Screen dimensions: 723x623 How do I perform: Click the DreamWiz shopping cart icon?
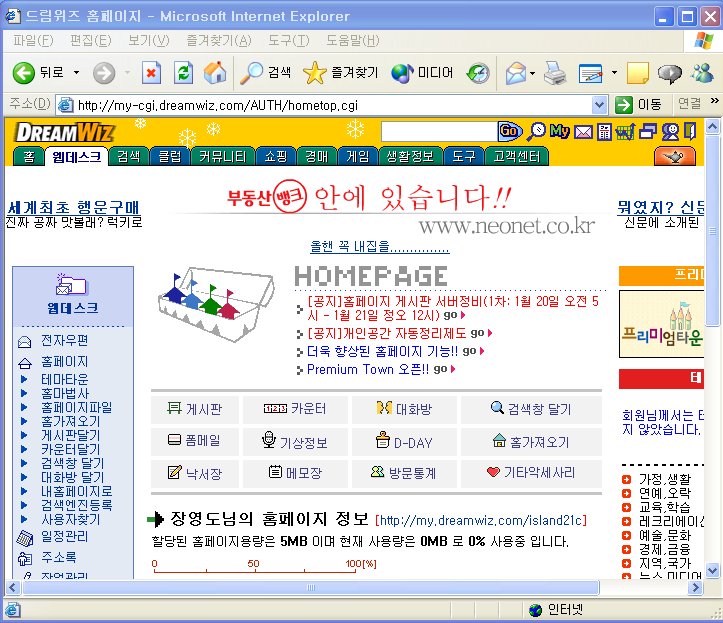pos(625,132)
